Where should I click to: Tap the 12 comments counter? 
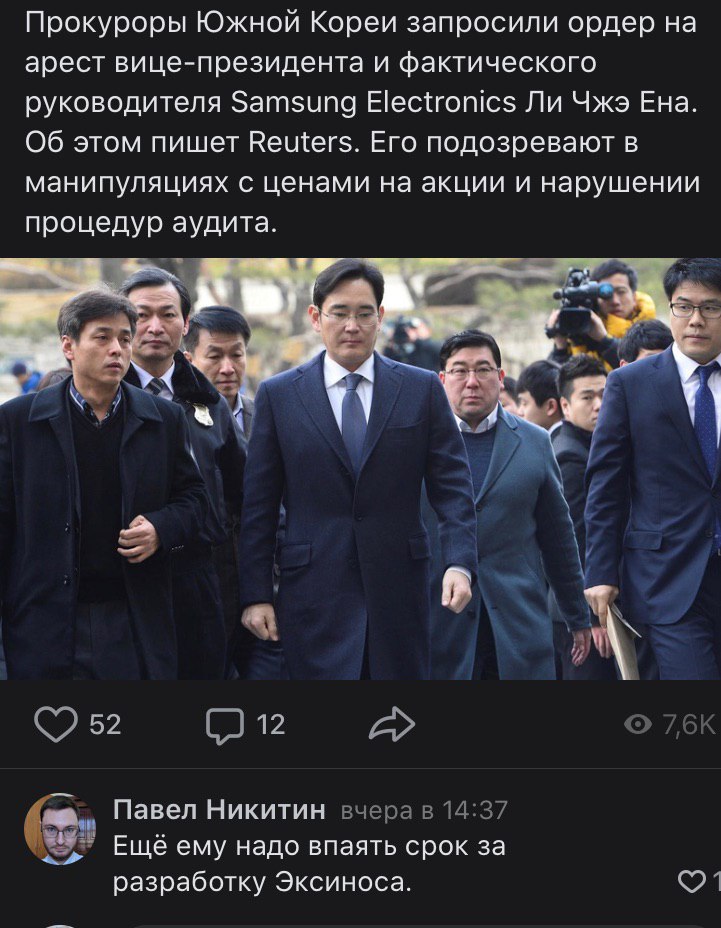271,724
